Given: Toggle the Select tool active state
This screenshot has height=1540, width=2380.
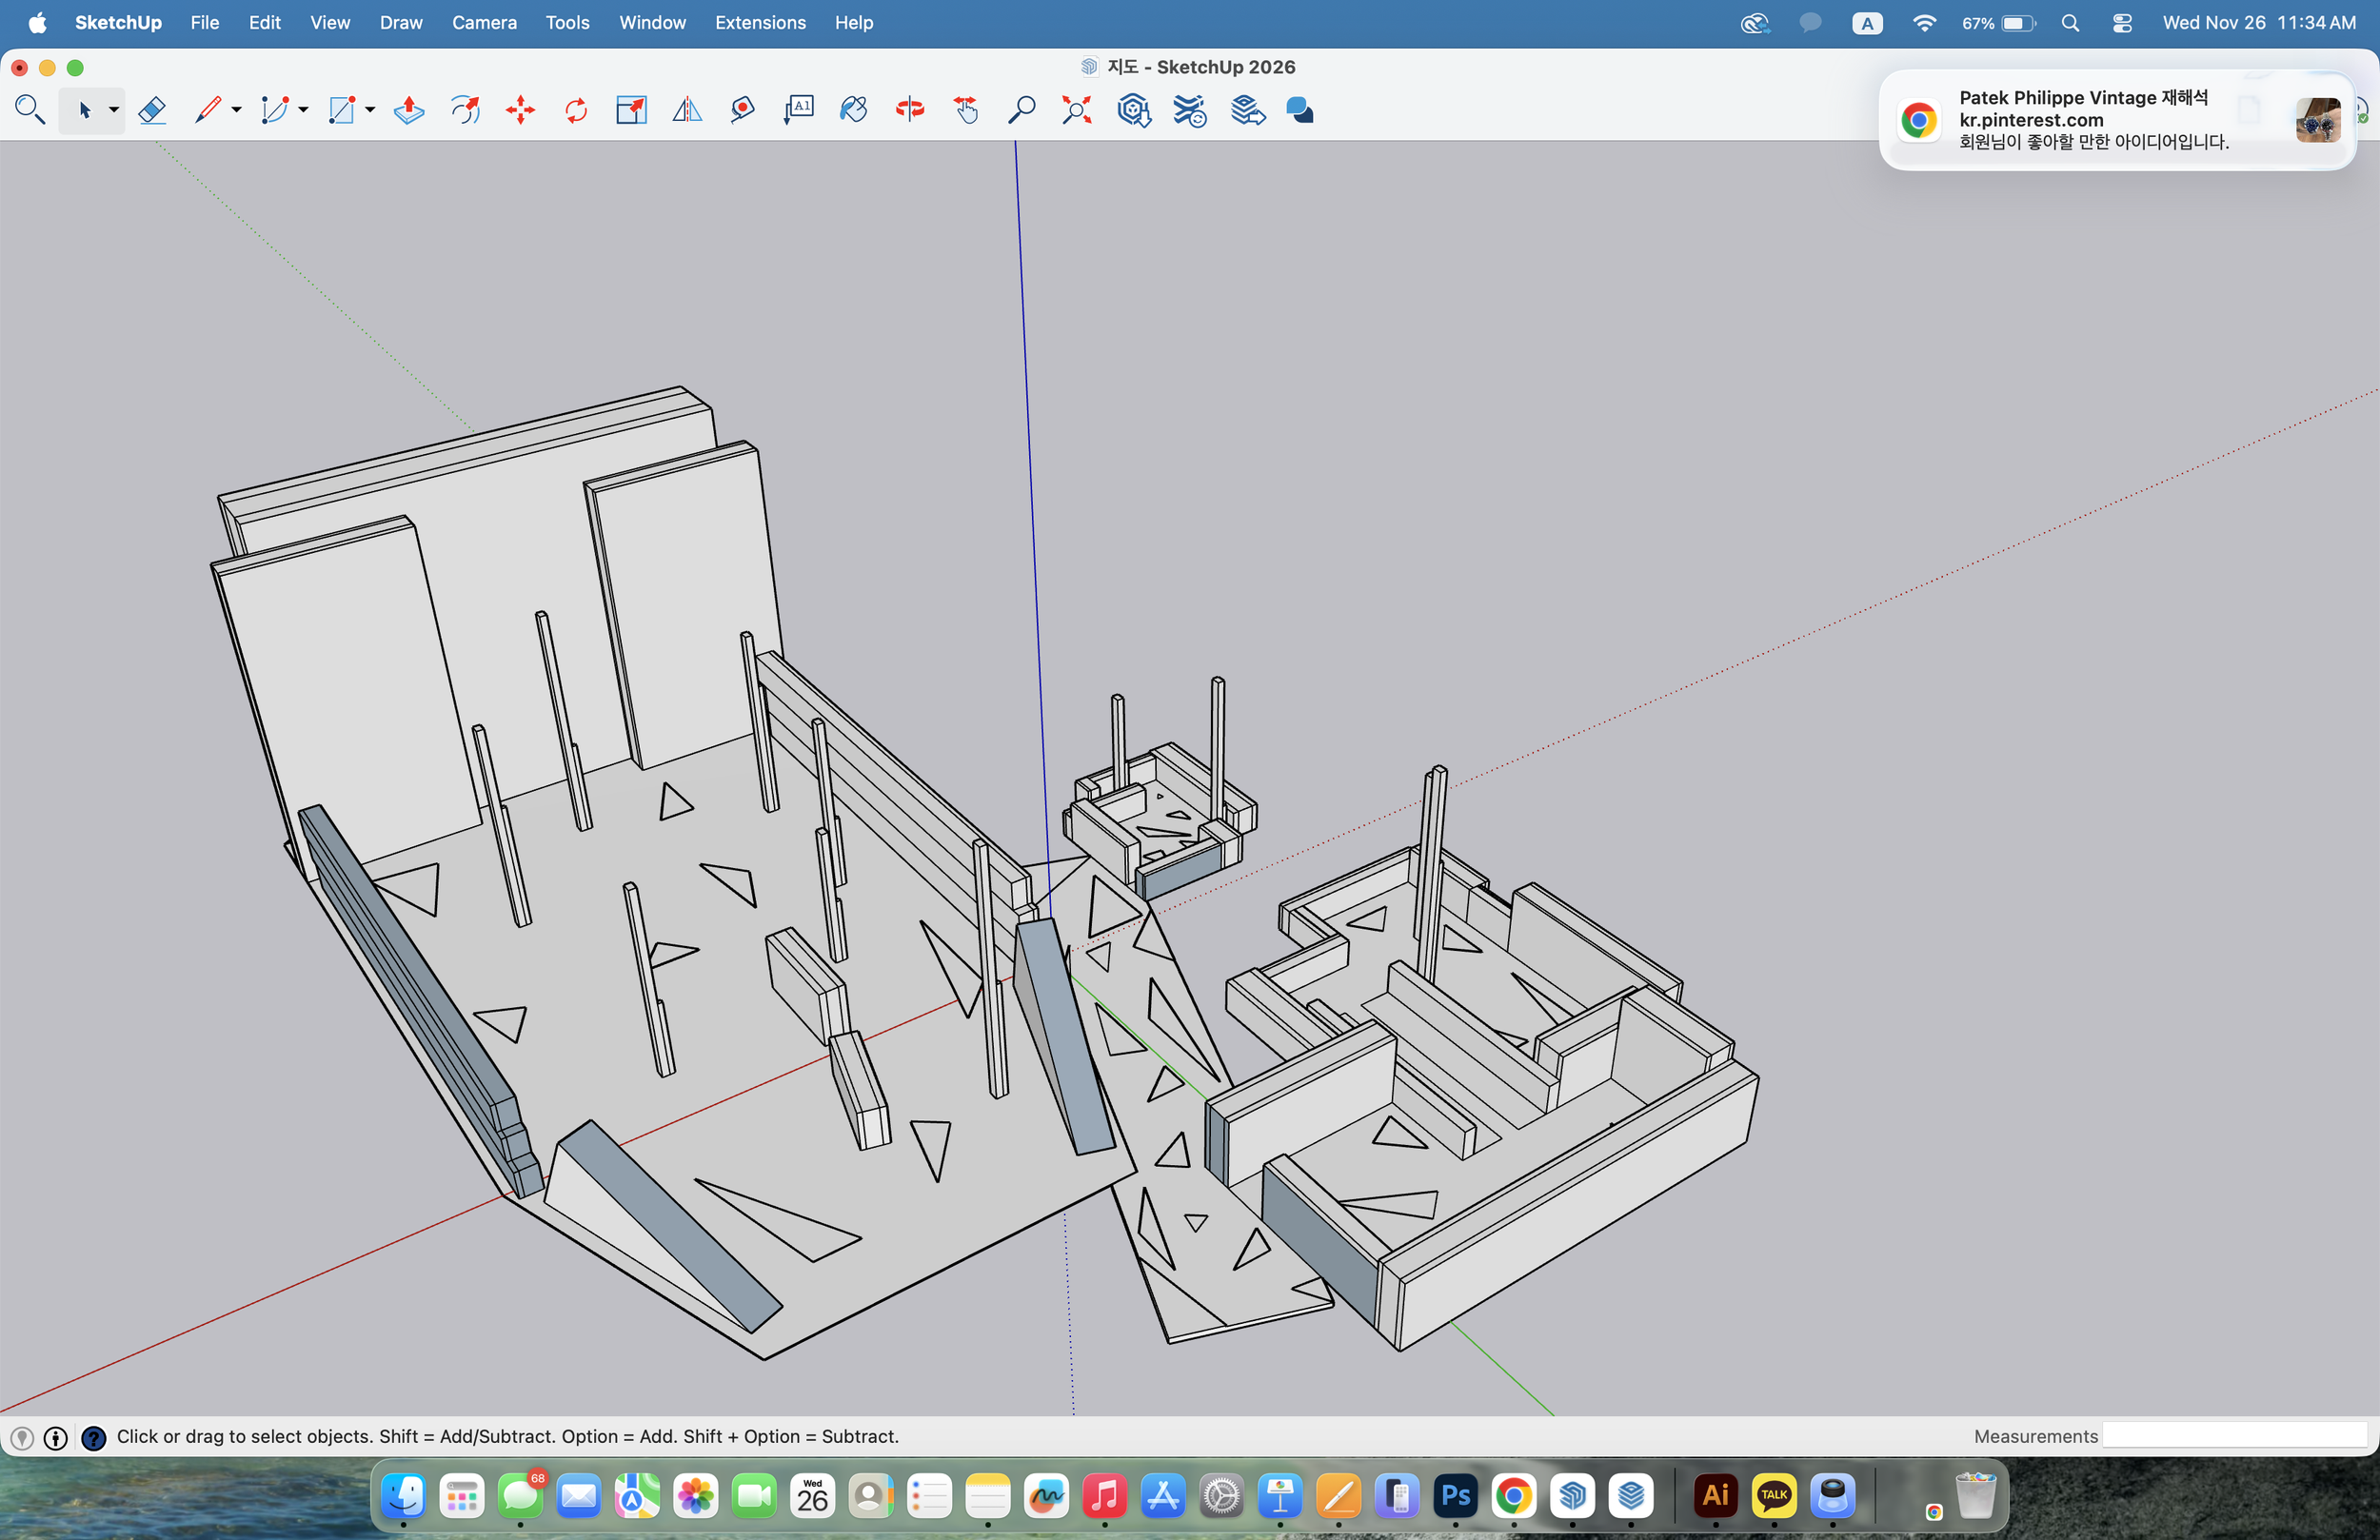Looking at the screenshot, I should [x=86, y=110].
